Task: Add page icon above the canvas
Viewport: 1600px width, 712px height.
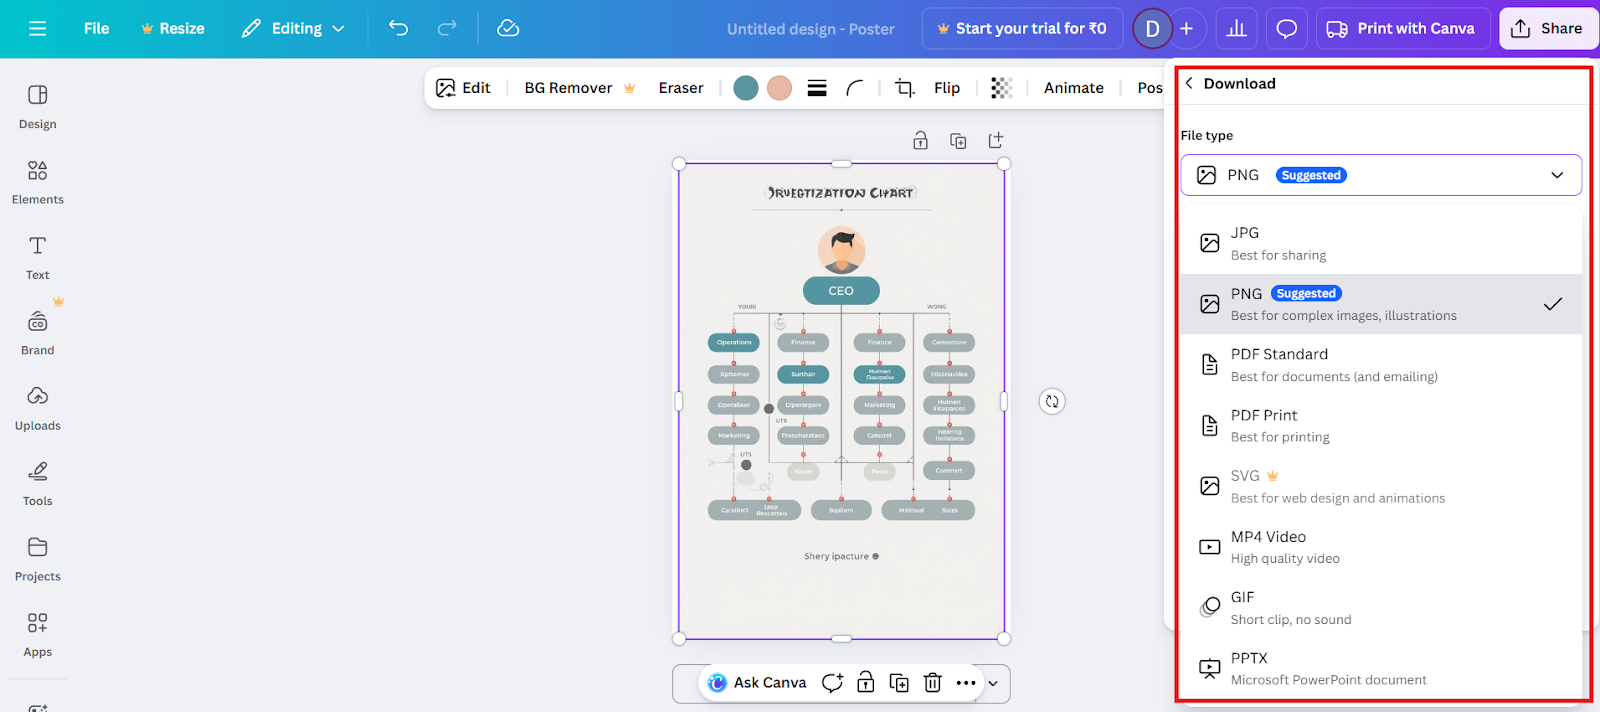Action: [995, 141]
